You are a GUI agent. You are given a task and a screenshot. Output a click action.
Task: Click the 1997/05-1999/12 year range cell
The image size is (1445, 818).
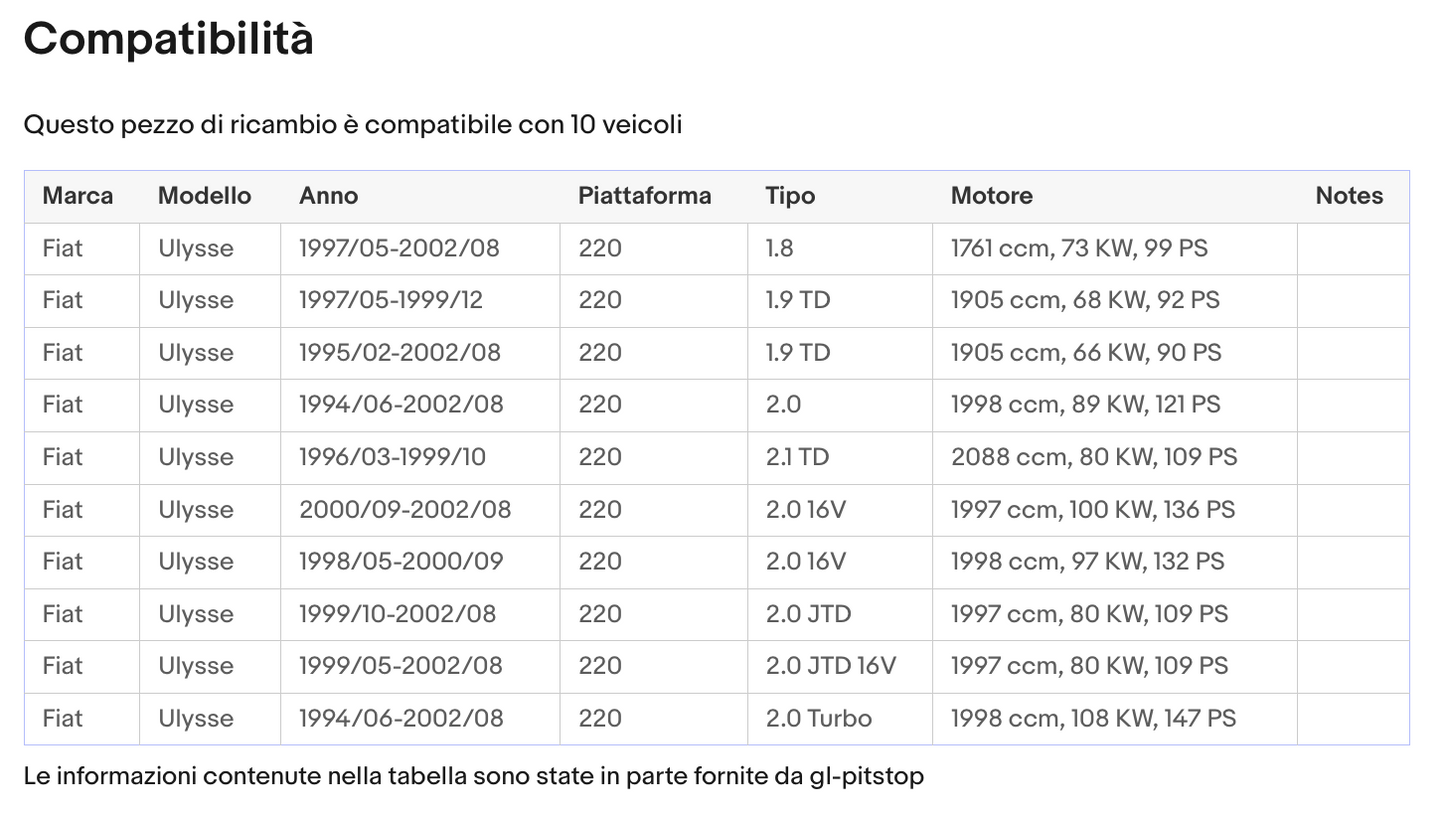pyautogui.click(x=391, y=300)
